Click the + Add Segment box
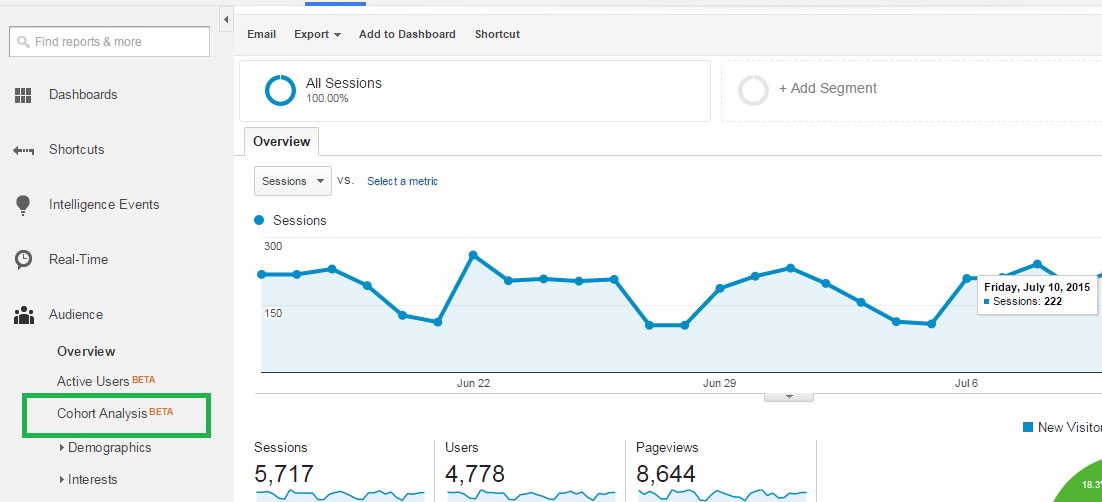This screenshot has height=502, width=1102. tap(827, 89)
